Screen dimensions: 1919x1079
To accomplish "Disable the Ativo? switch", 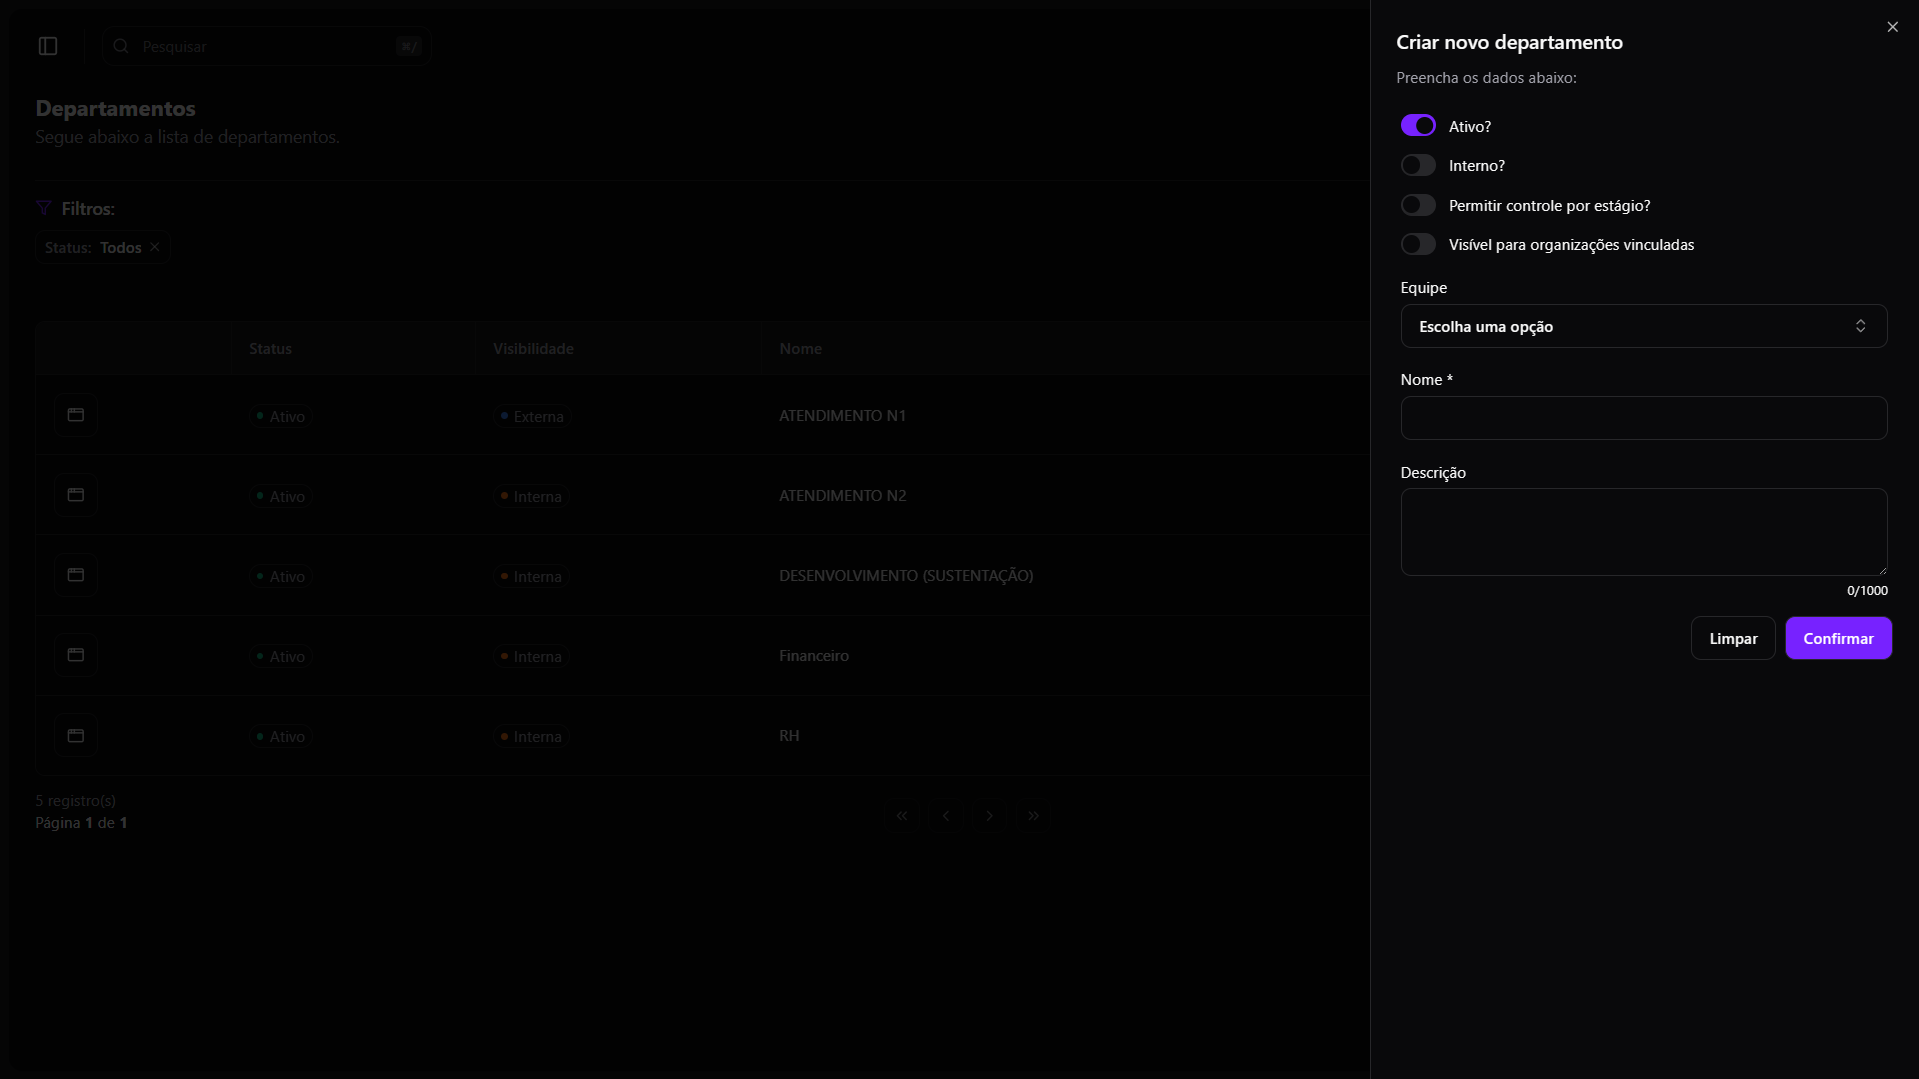I will pos(1418,125).
